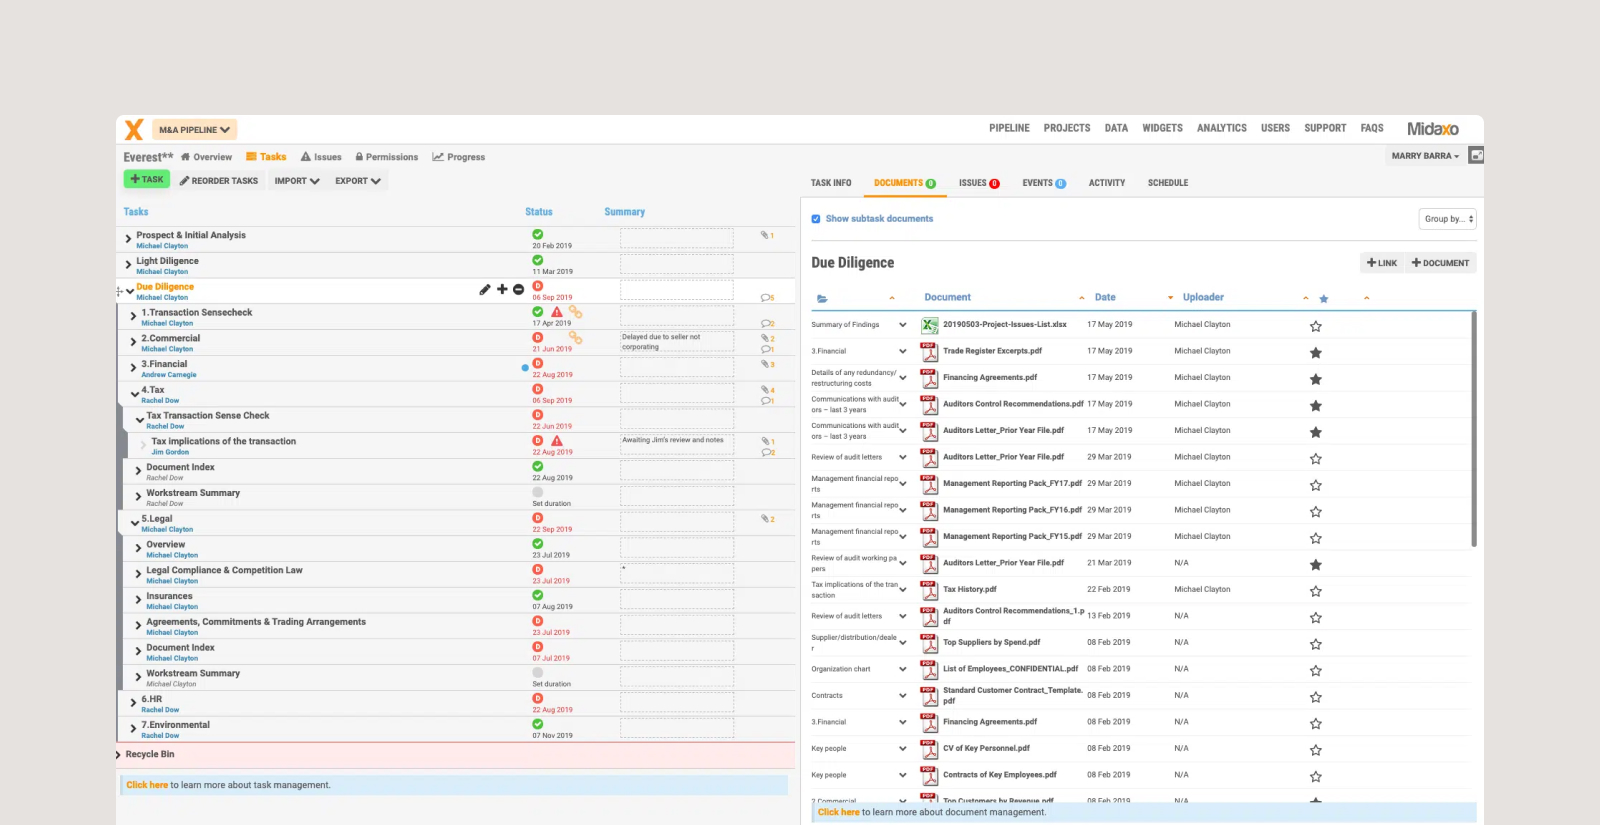Open comments icon on 1.Transaction Sensecheck row
1600x825 pixels.
point(767,323)
